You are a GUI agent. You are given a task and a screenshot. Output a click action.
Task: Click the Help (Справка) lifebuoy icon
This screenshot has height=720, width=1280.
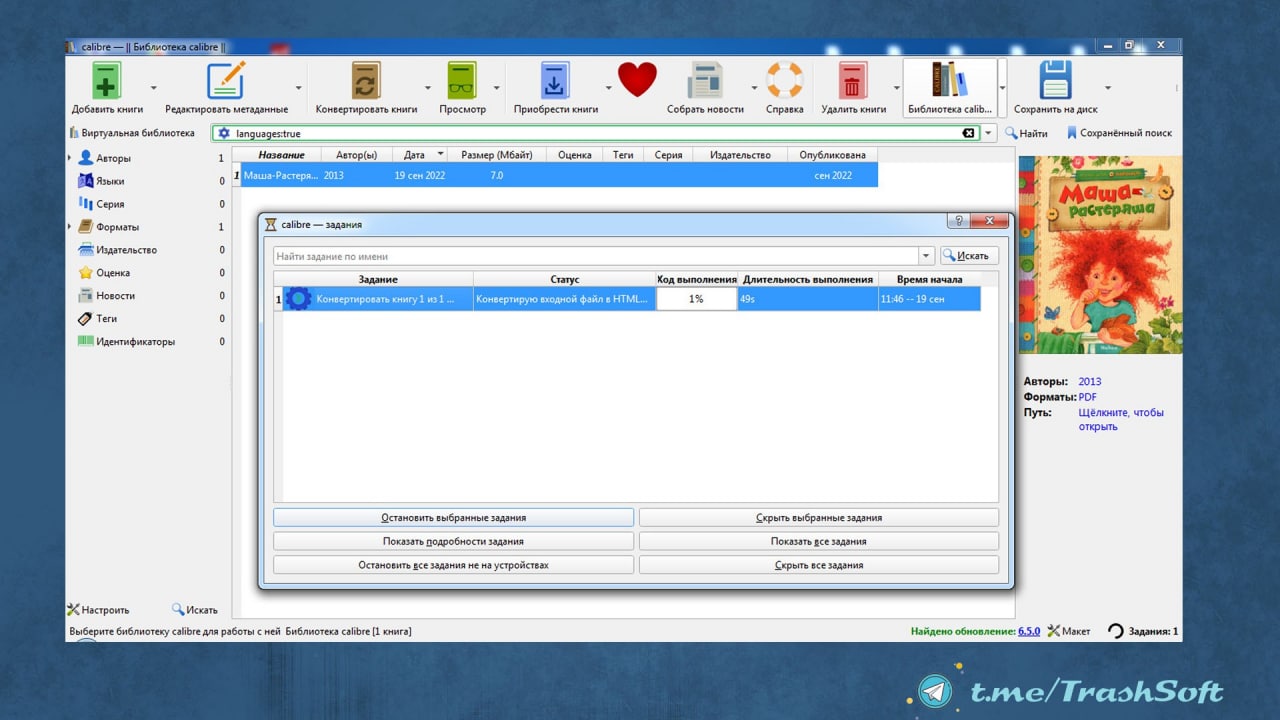point(785,80)
